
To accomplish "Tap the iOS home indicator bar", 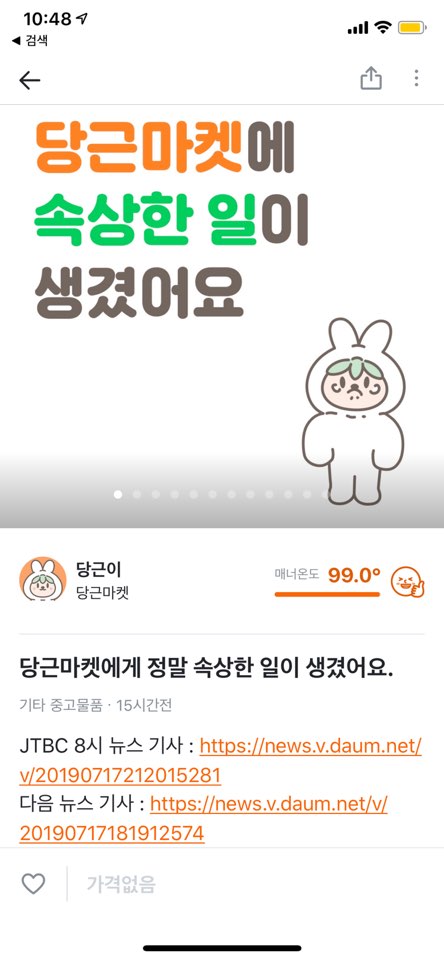I will [222, 948].
